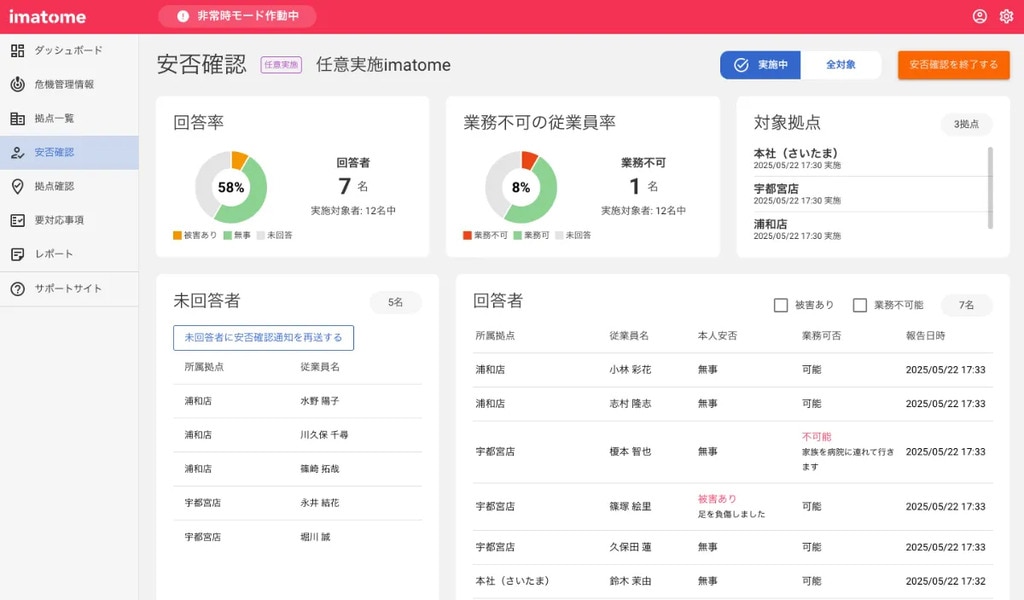Click the 安否確認を終了する button

[x=953, y=65]
